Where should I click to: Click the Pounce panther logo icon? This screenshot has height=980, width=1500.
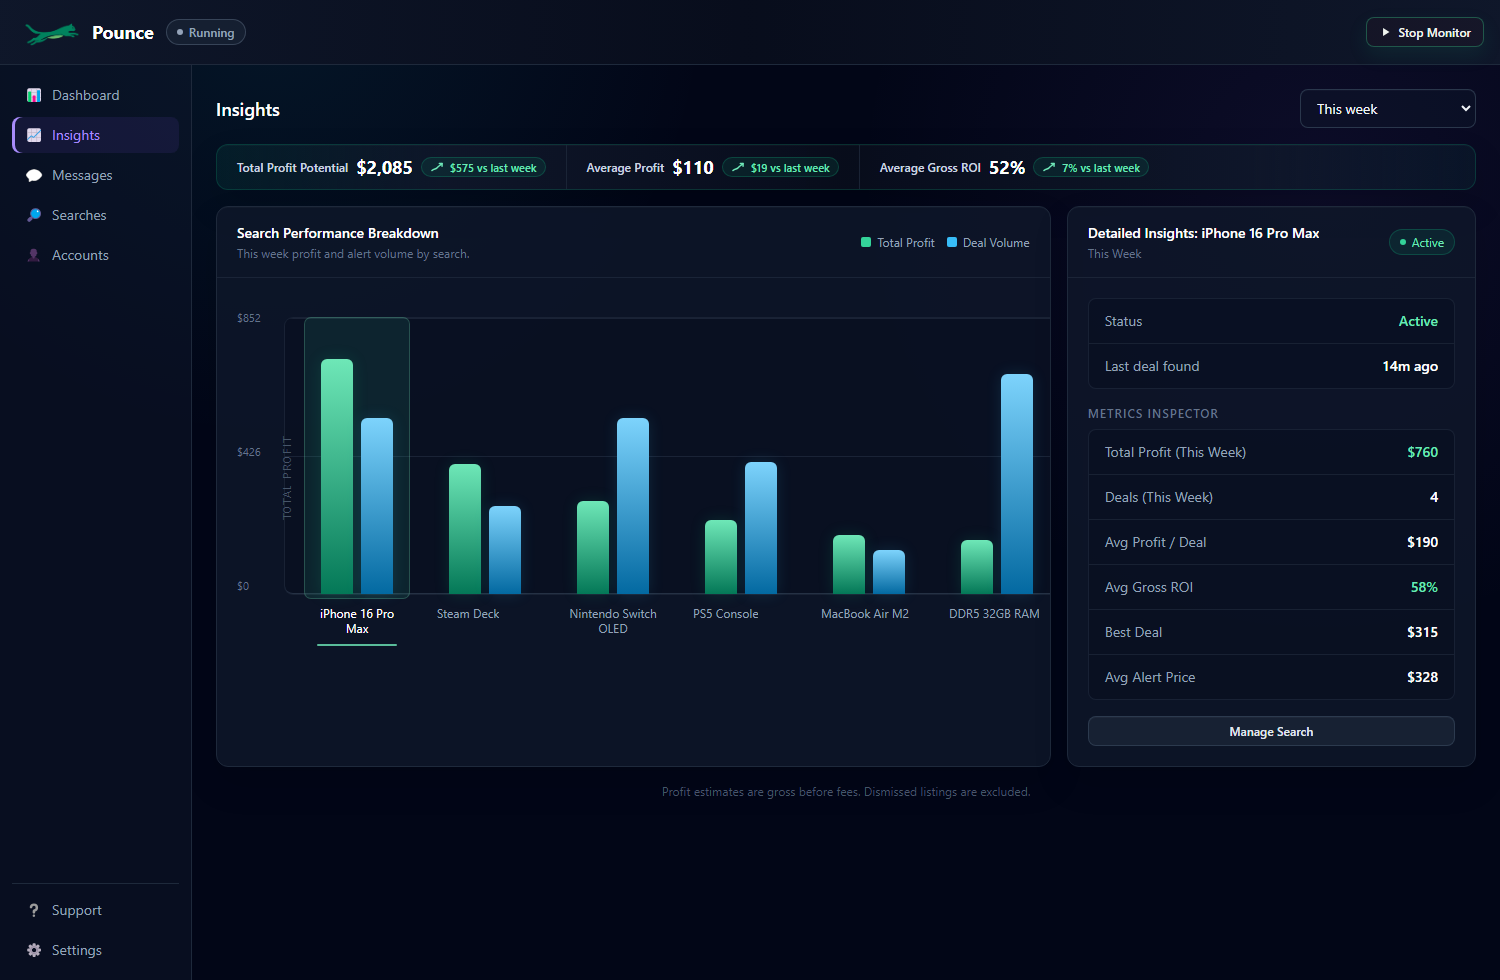52,33
